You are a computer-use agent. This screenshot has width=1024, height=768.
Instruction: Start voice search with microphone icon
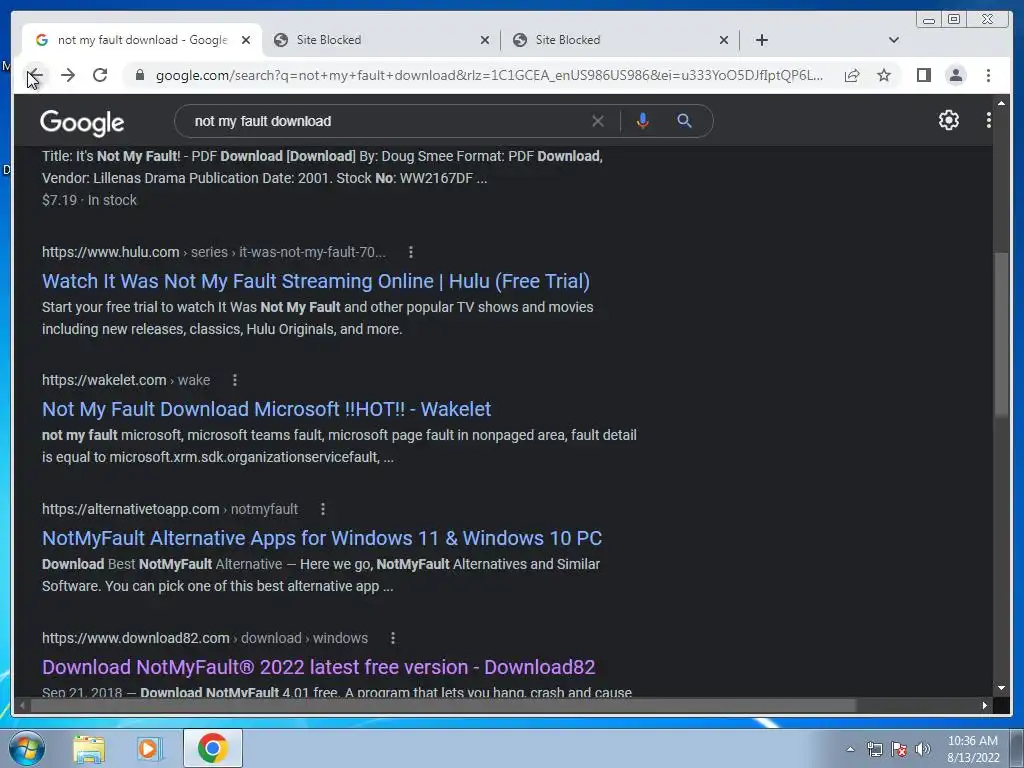(x=643, y=121)
